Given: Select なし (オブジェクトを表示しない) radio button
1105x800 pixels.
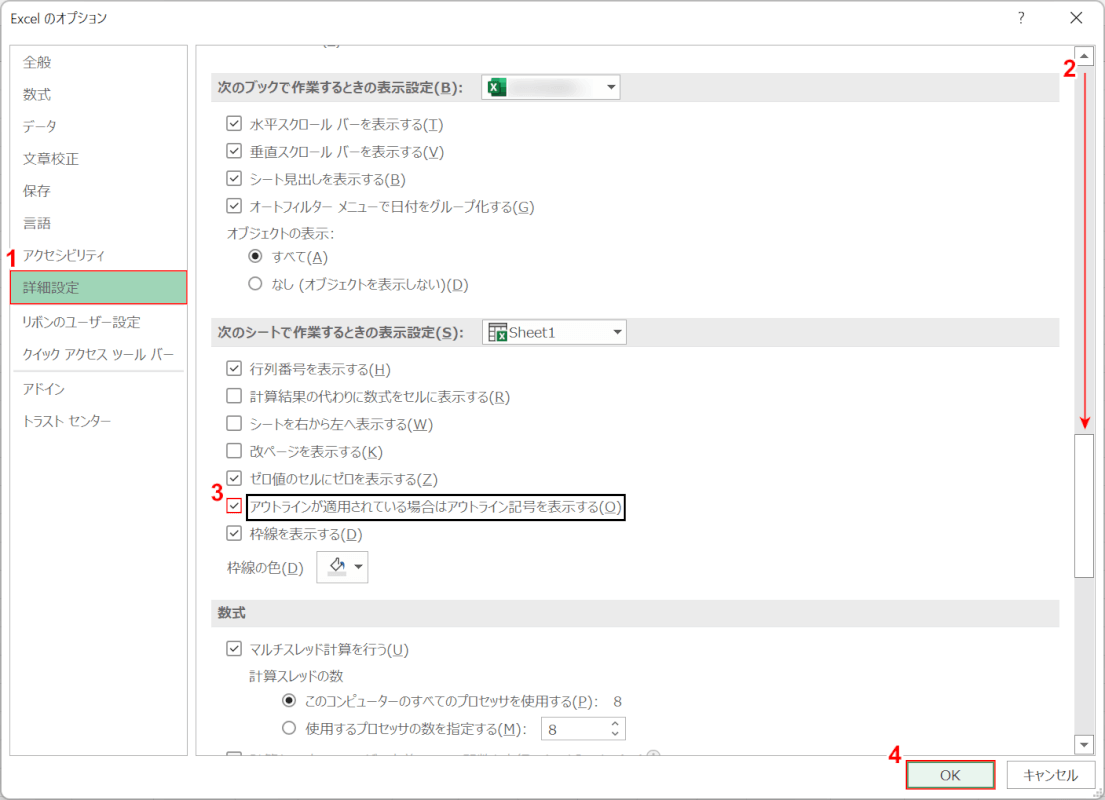Looking at the screenshot, I should 256,285.
